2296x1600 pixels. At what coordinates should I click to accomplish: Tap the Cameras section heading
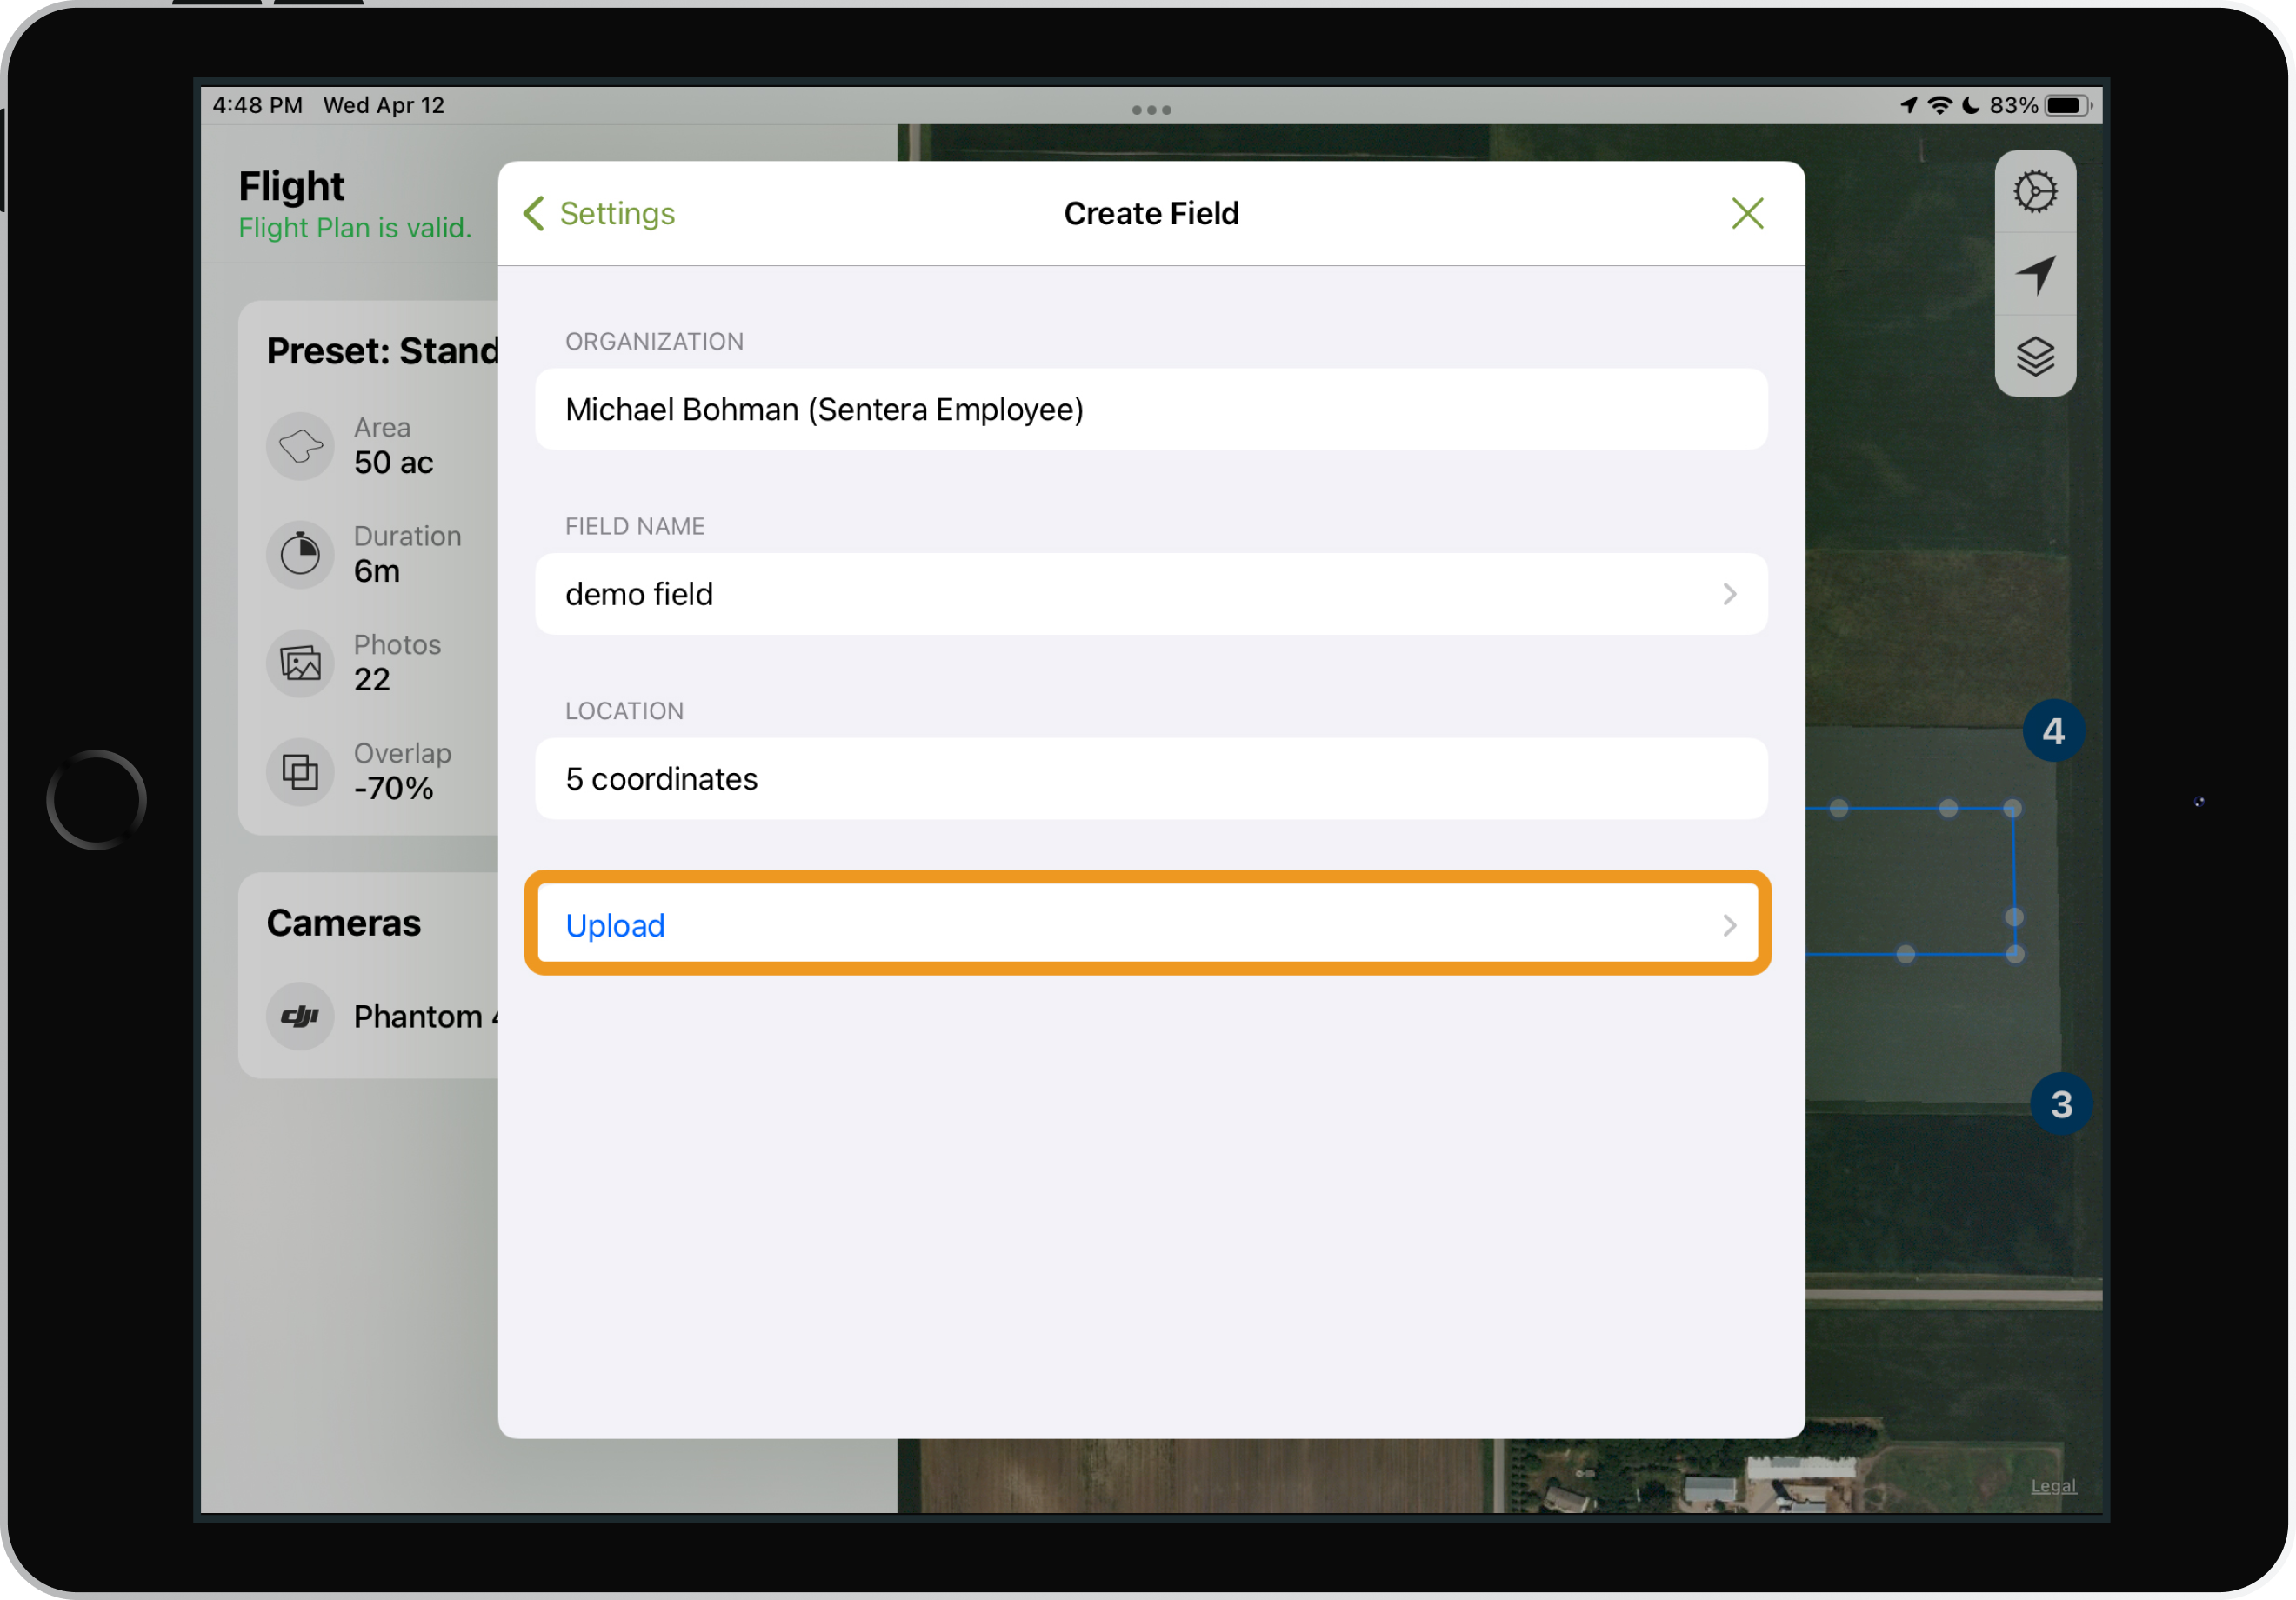tap(343, 923)
